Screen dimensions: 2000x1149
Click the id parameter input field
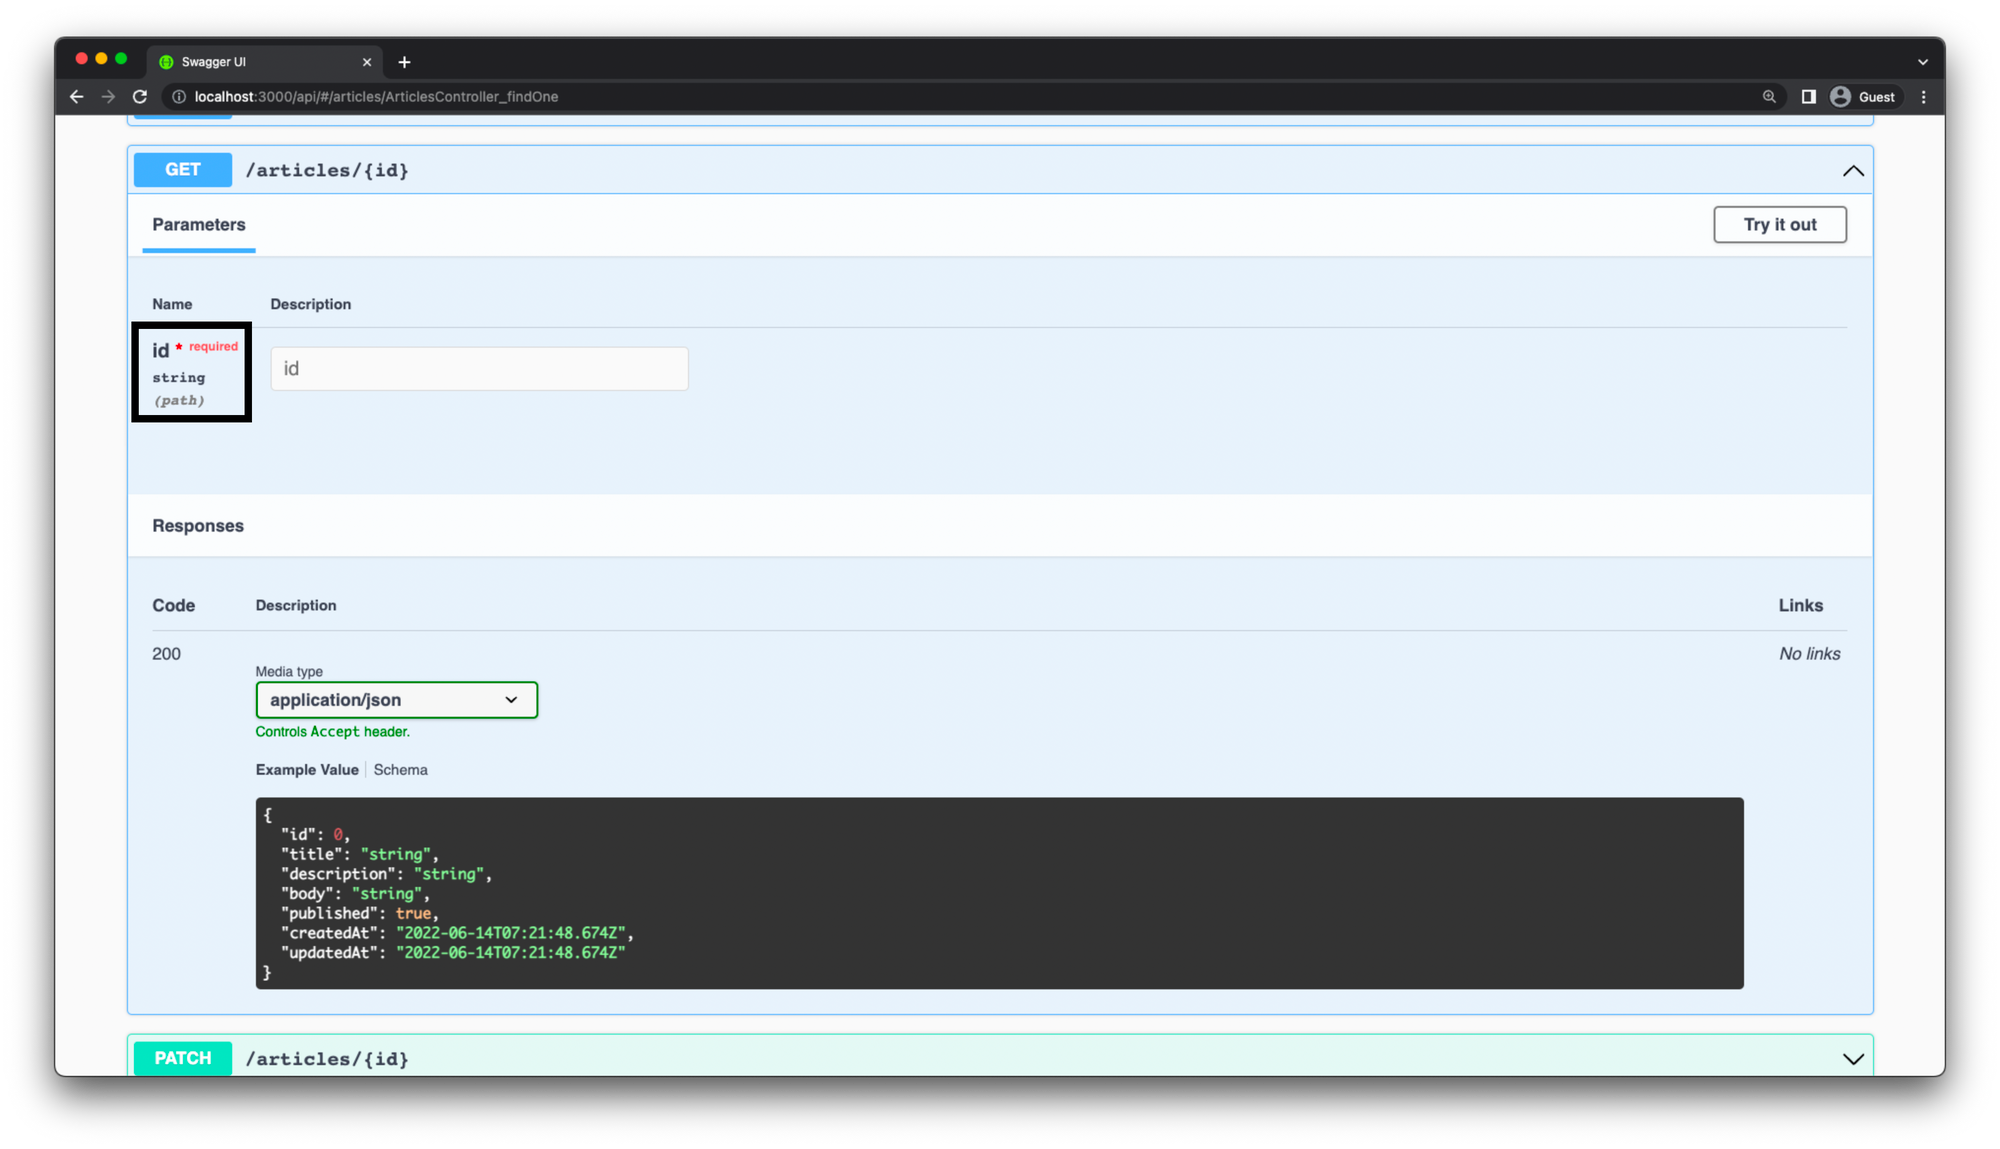point(479,369)
